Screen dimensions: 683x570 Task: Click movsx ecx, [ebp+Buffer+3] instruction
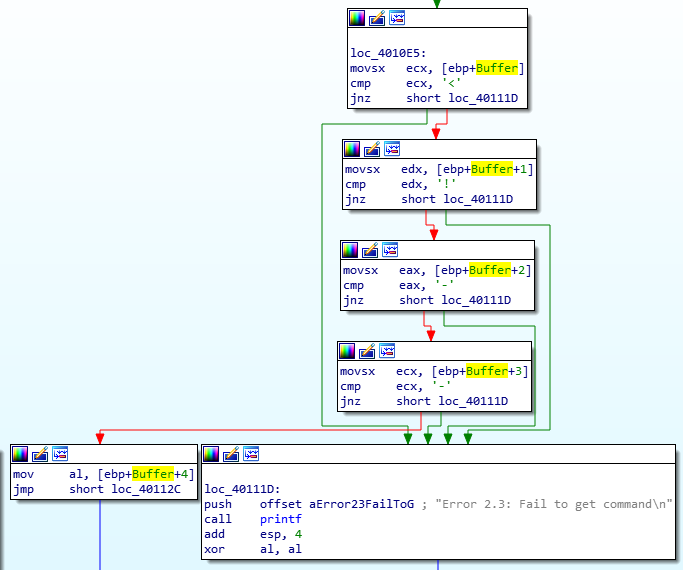point(434,371)
